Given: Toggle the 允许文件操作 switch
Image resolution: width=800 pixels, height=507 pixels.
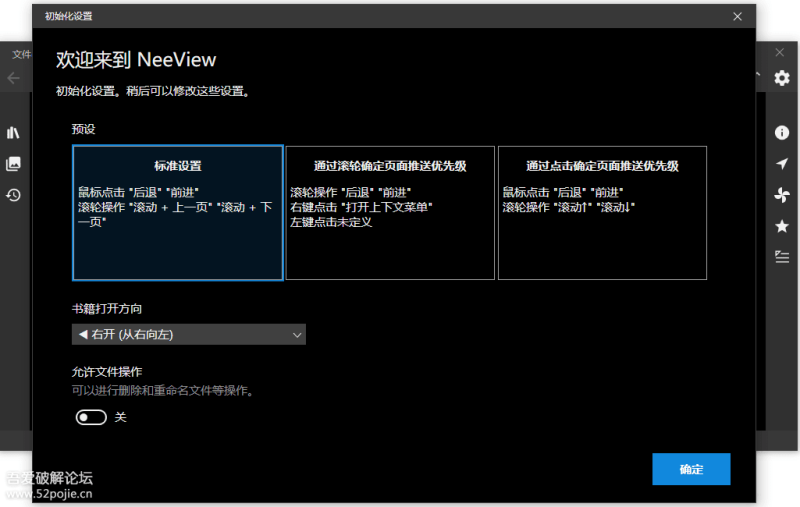Looking at the screenshot, I should click(91, 417).
